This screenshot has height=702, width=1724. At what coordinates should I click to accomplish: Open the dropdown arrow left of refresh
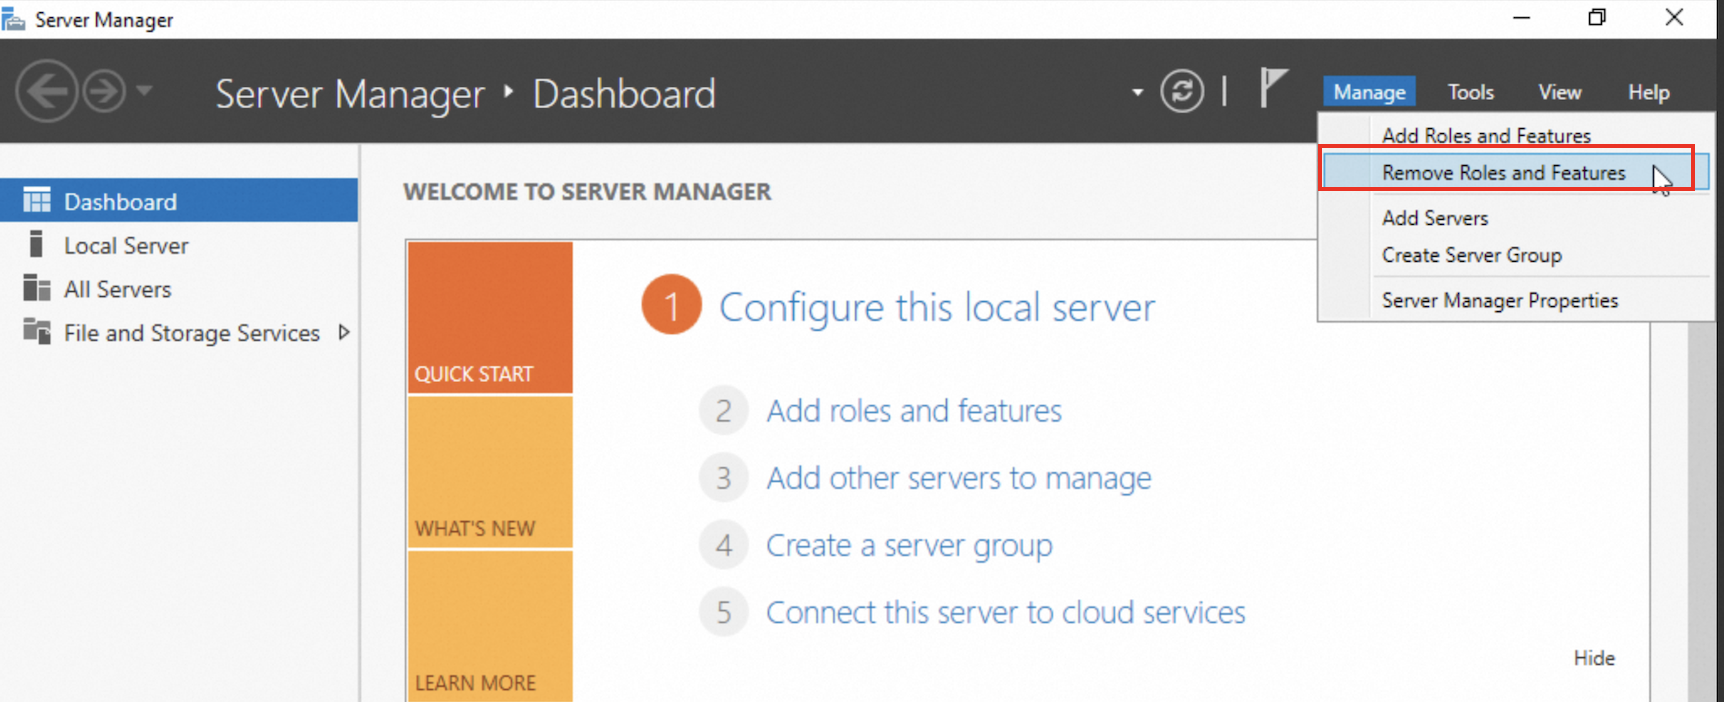pos(1137,92)
